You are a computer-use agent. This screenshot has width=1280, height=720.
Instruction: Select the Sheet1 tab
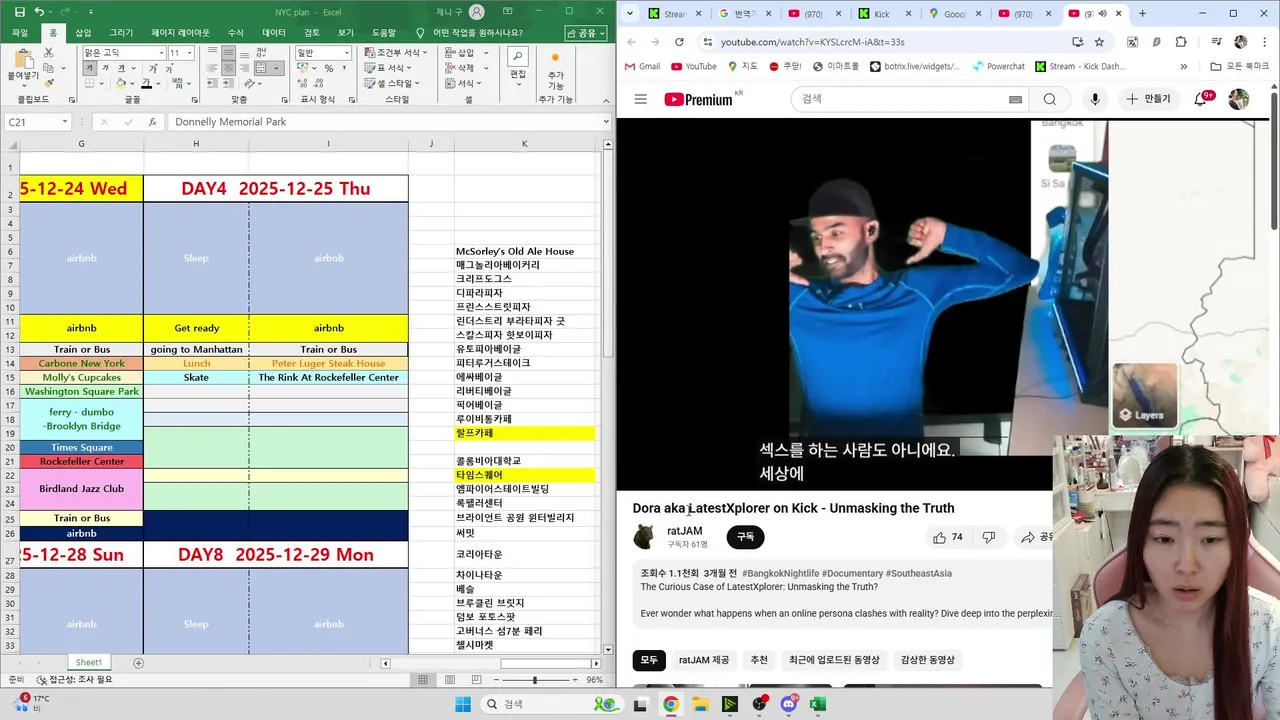pos(89,662)
